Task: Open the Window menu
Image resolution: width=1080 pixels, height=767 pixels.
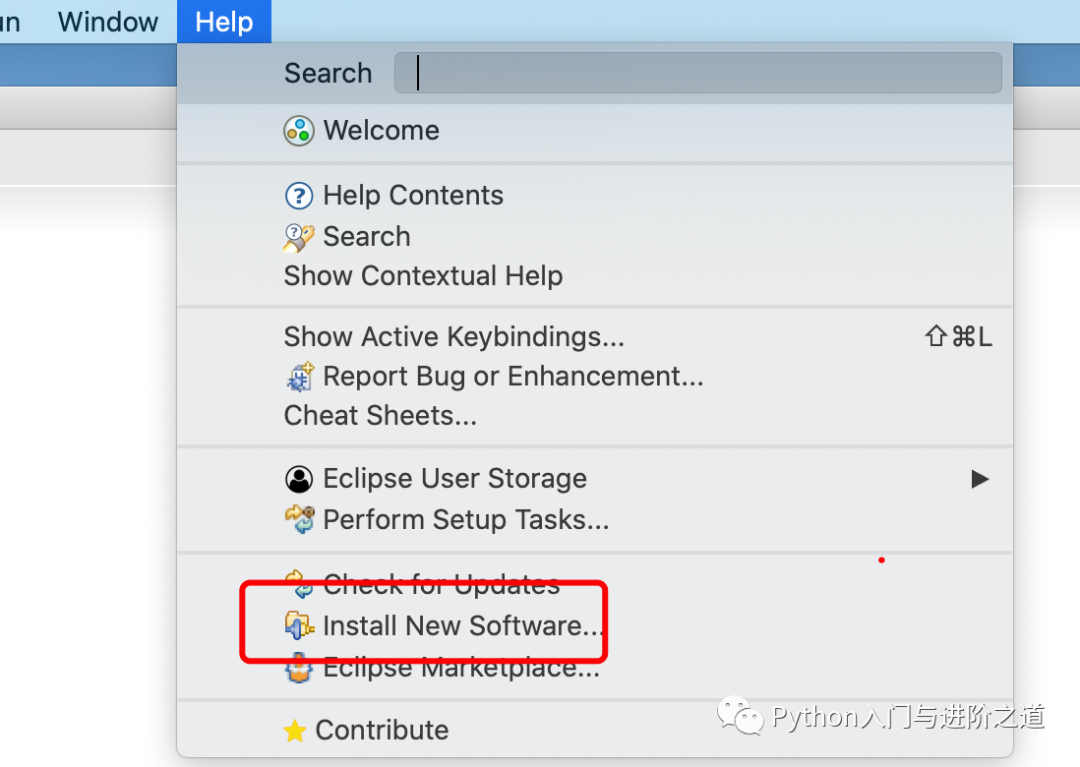Action: coord(107,21)
